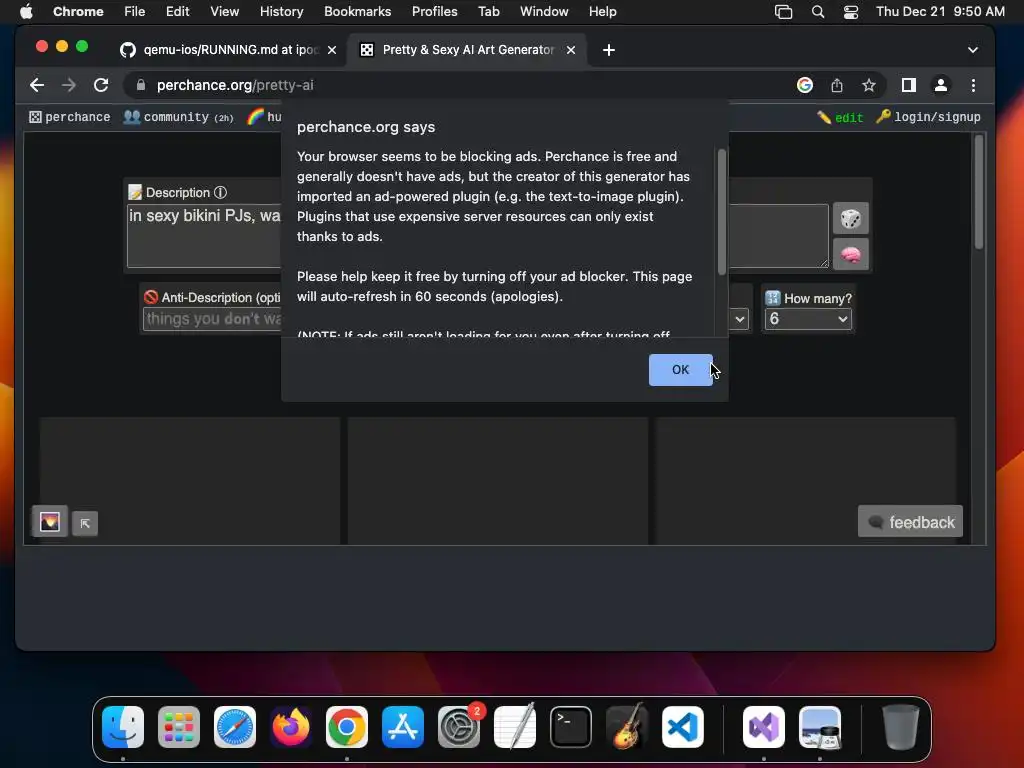
Task: Open System Settings from the Dock
Action: 459,727
